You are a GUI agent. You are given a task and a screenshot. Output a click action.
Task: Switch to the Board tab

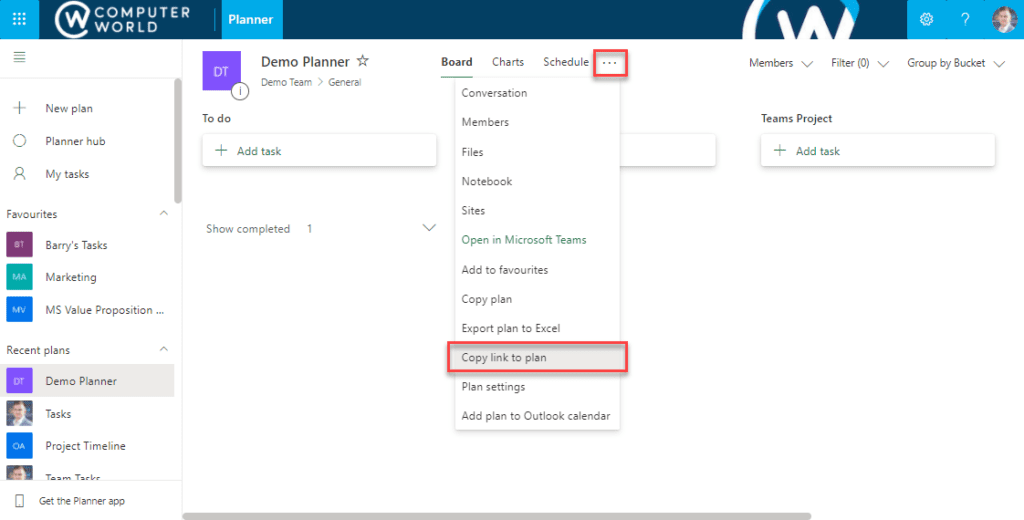click(456, 62)
